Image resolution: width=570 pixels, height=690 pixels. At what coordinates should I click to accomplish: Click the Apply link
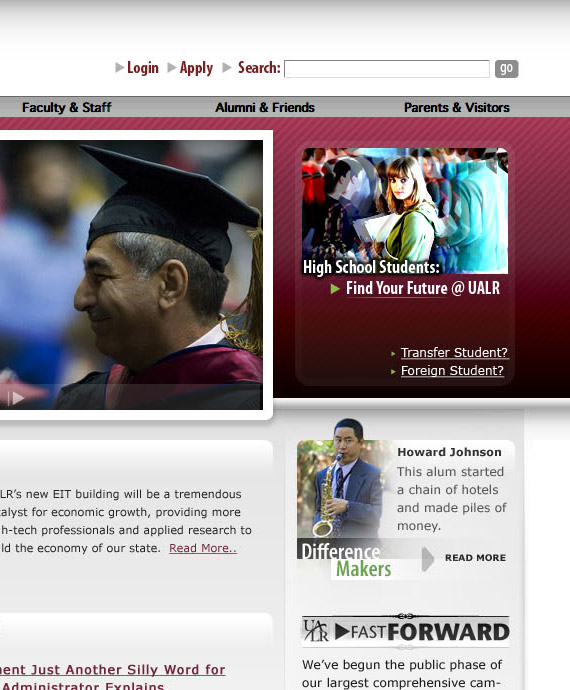[x=196, y=68]
